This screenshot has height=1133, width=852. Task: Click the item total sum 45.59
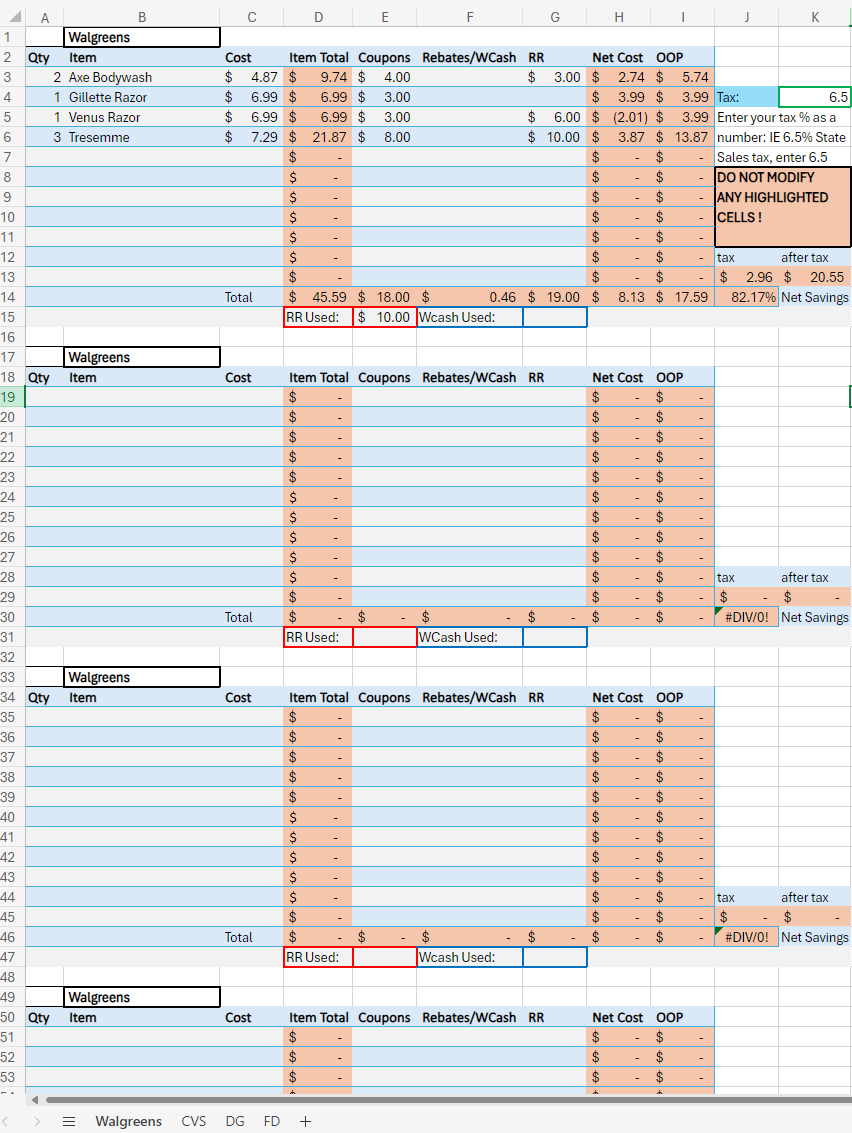(x=318, y=297)
